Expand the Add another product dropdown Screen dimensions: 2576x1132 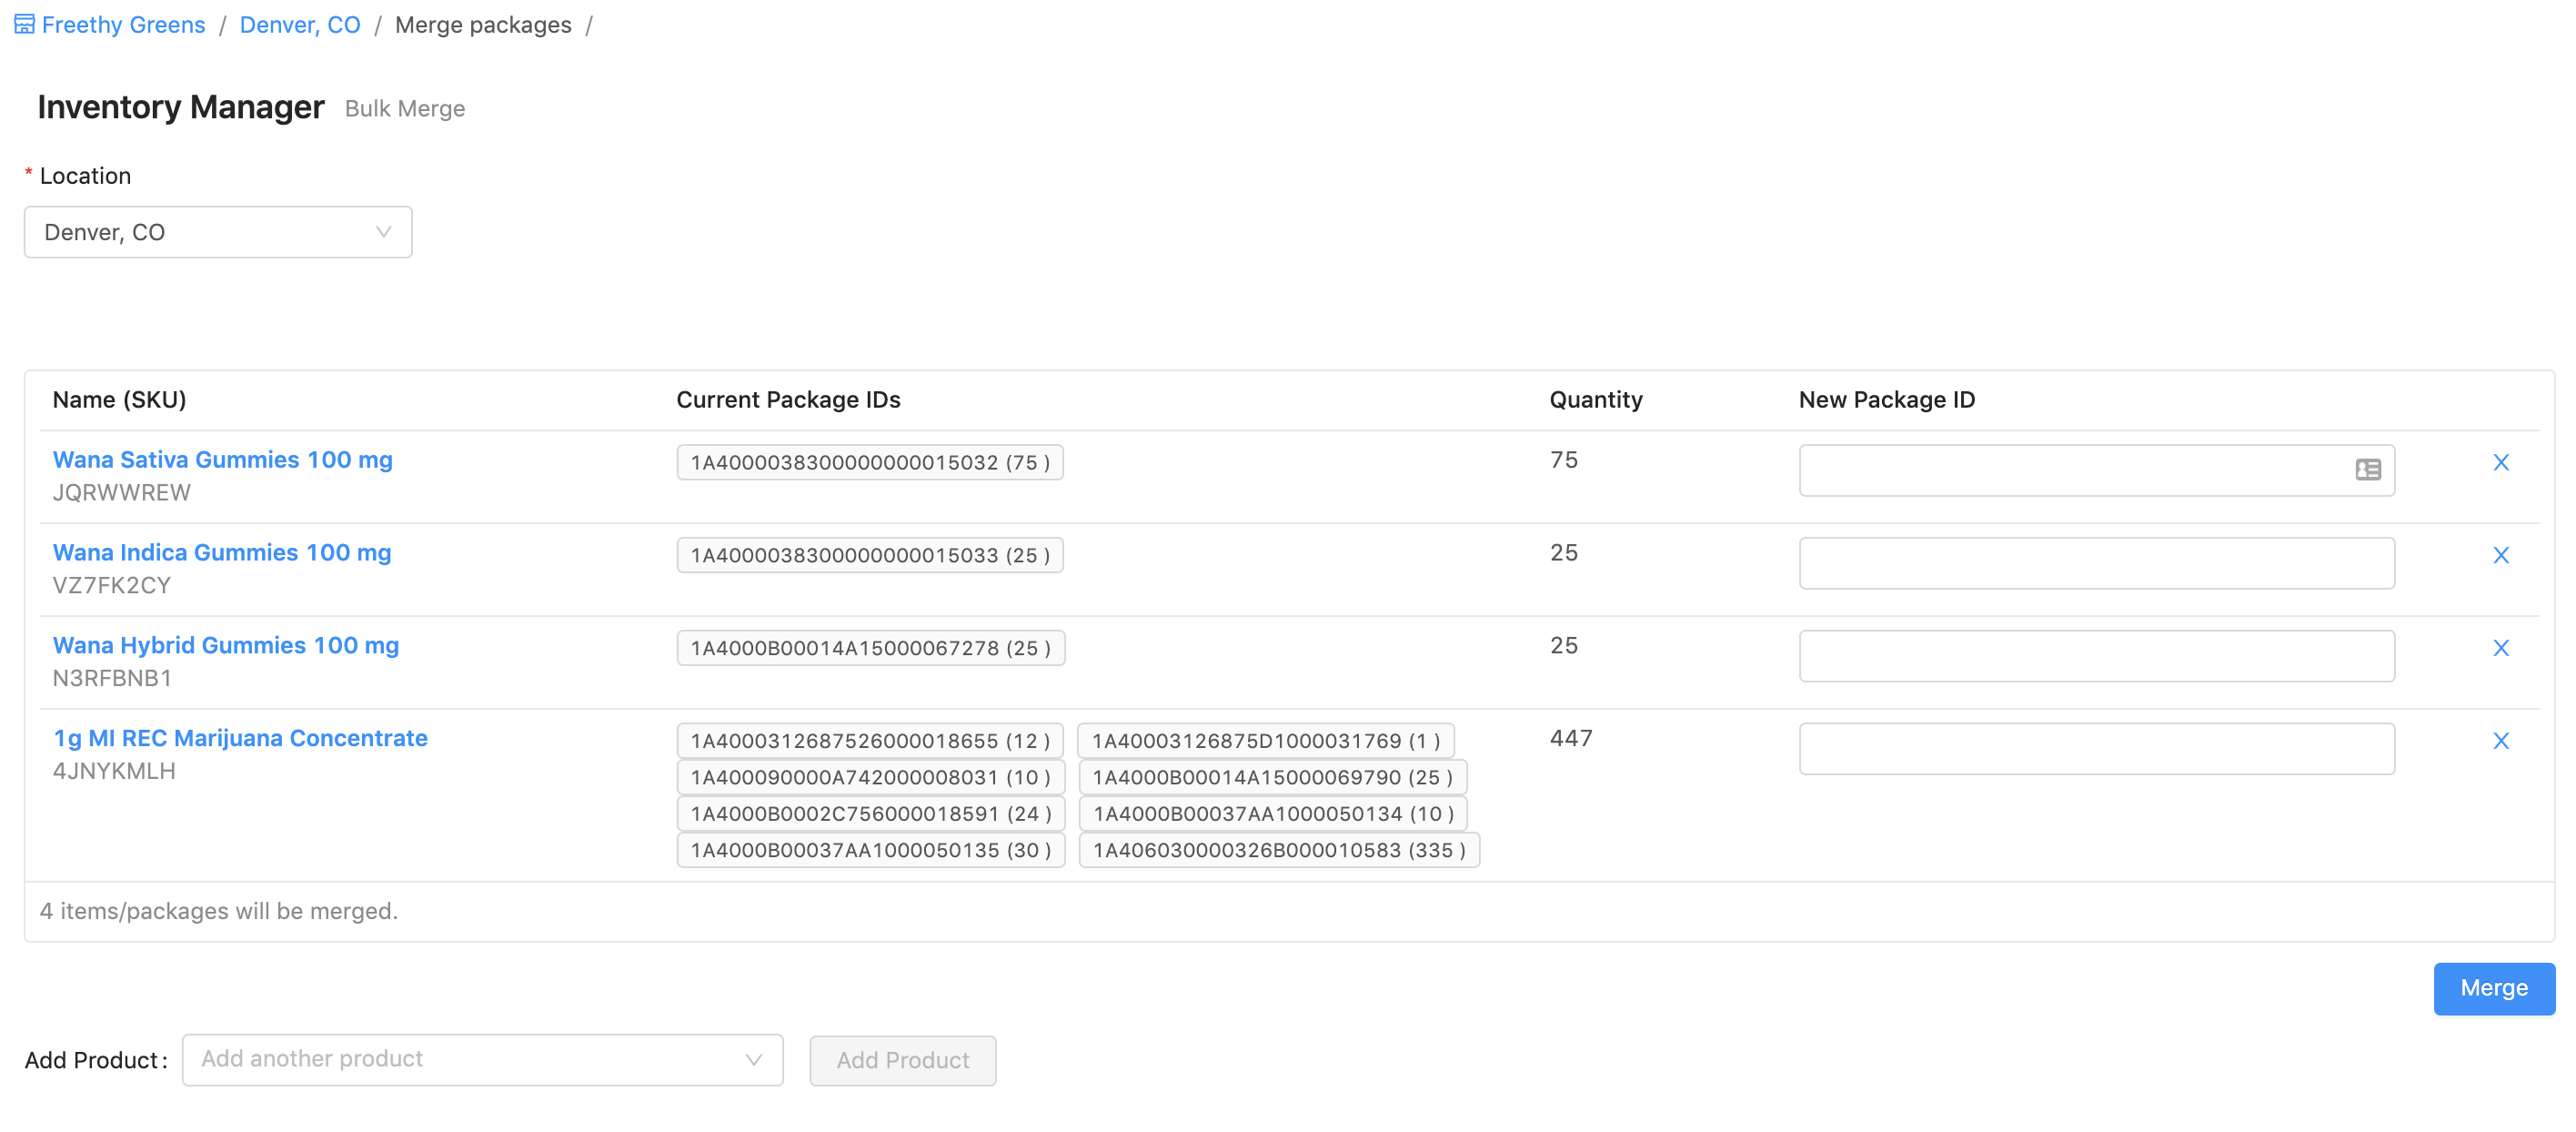(x=482, y=1059)
